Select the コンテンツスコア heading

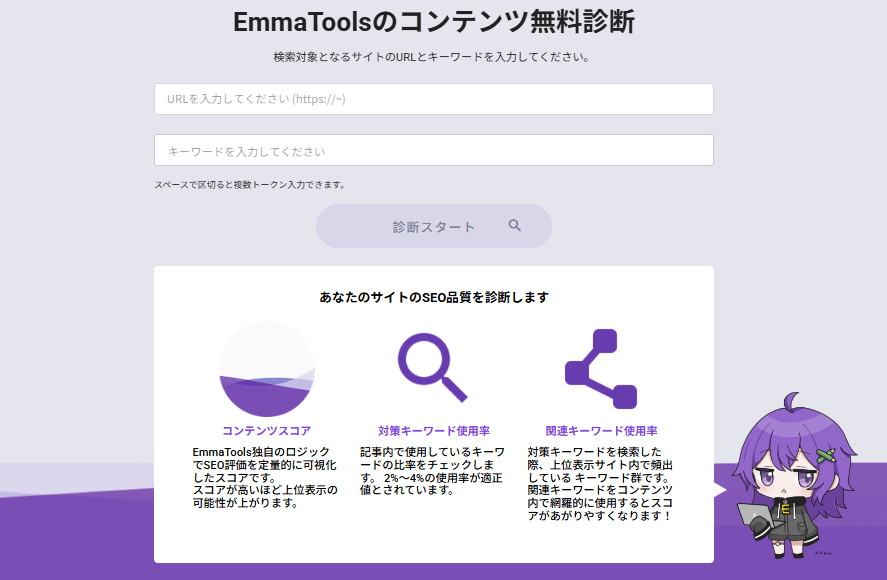click(267, 431)
